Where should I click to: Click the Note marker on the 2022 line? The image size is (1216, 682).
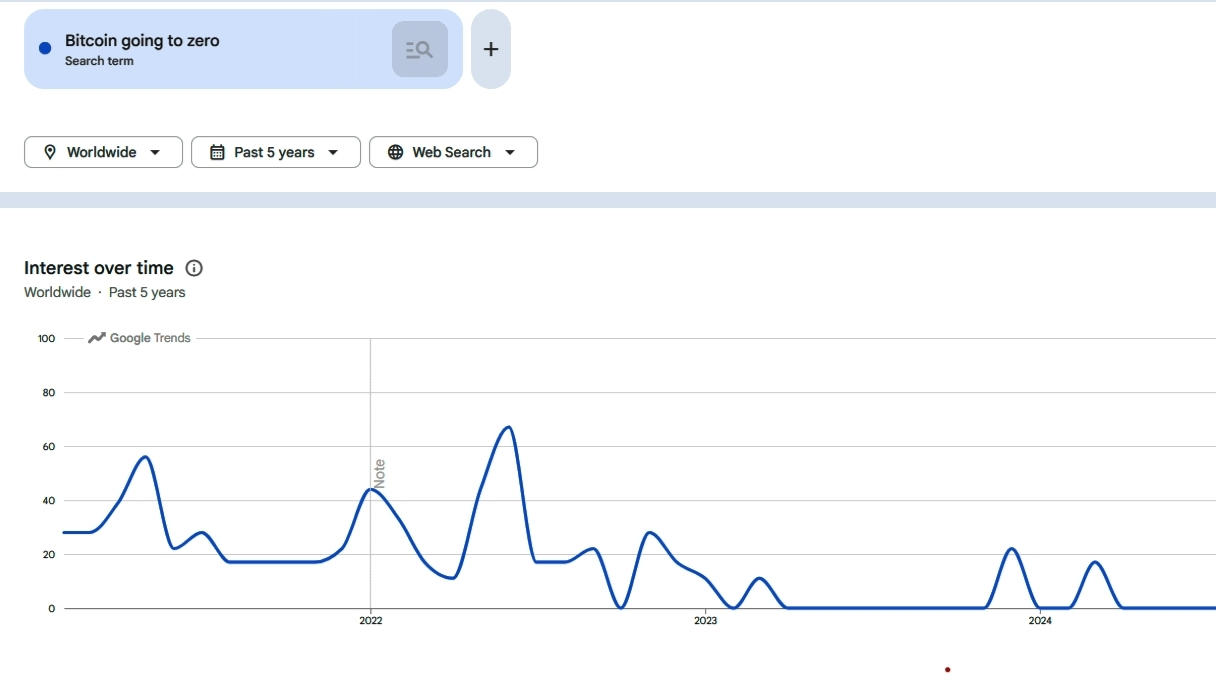coord(379,474)
